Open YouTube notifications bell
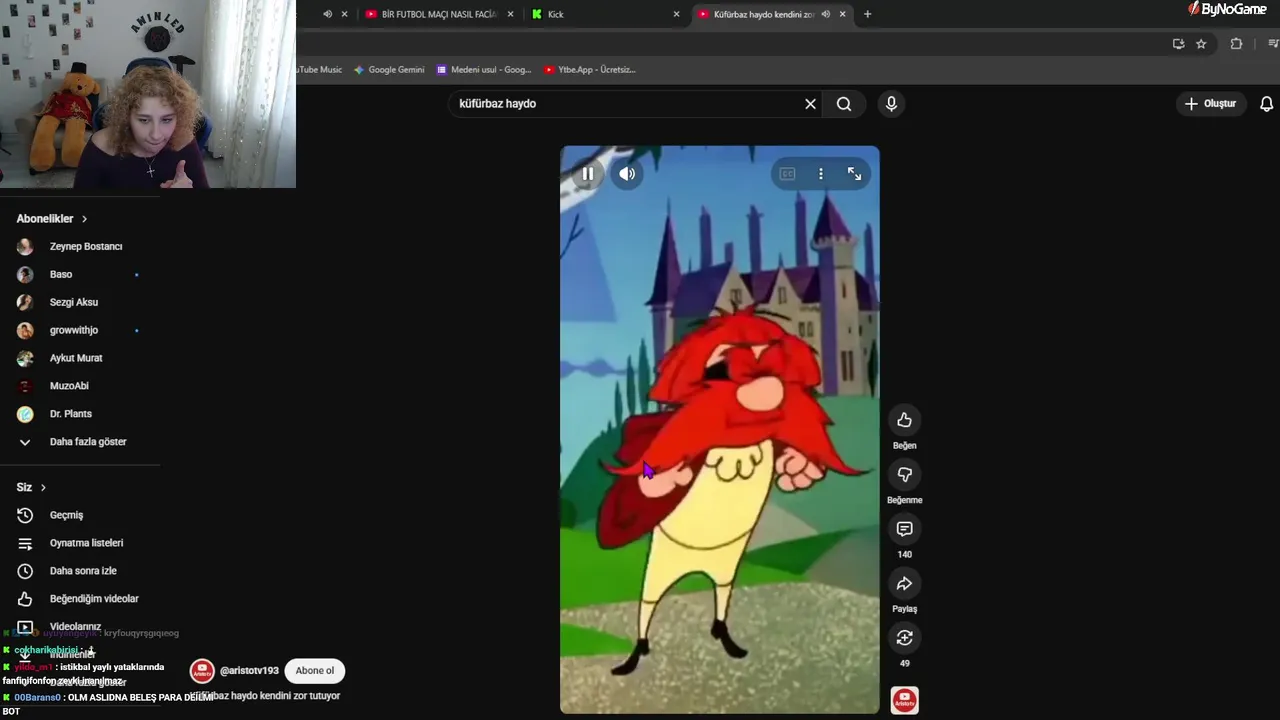The height and width of the screenshot is (720, 1280). (x=1266, y=104)
